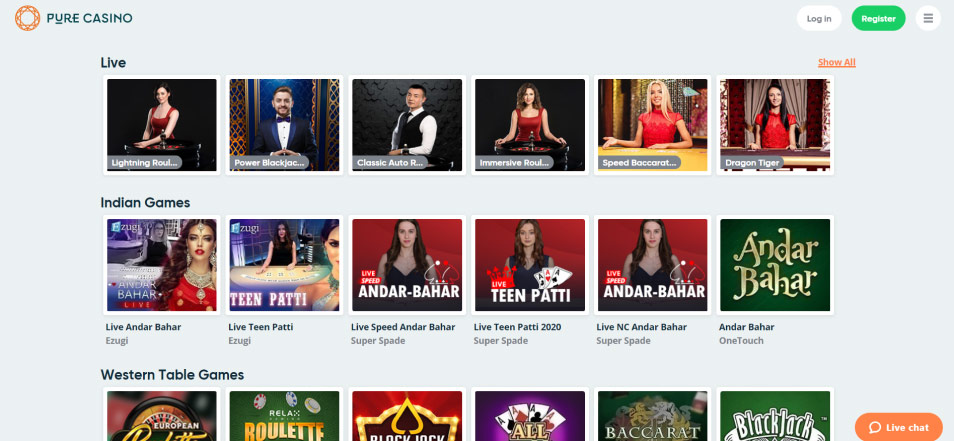This screenshot has width=954, height=441.
Task: Click the 'OneTouch' provider text
Action: tap(741, 341)
